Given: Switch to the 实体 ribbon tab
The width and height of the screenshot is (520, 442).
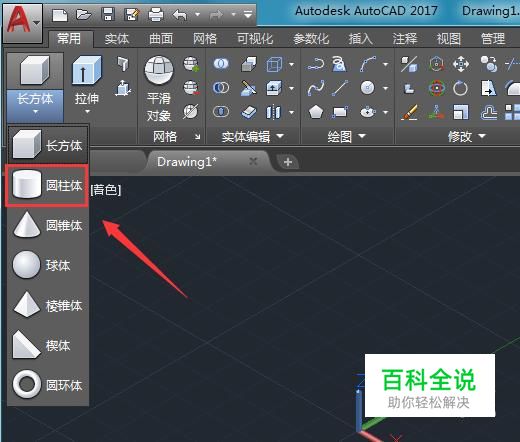Looking at the screenshot, I should [x=117, y=39].
